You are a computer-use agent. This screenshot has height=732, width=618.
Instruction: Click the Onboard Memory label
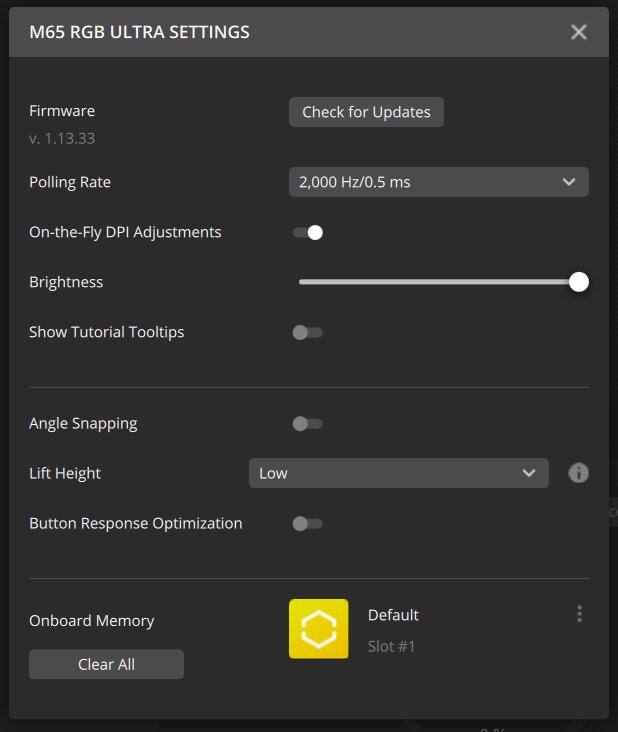click(91, 621)
